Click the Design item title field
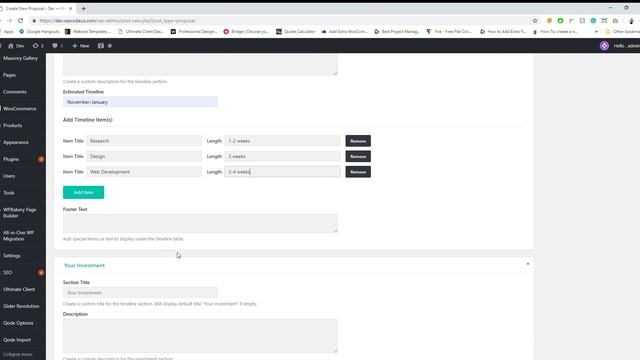 tap(144, 156)
